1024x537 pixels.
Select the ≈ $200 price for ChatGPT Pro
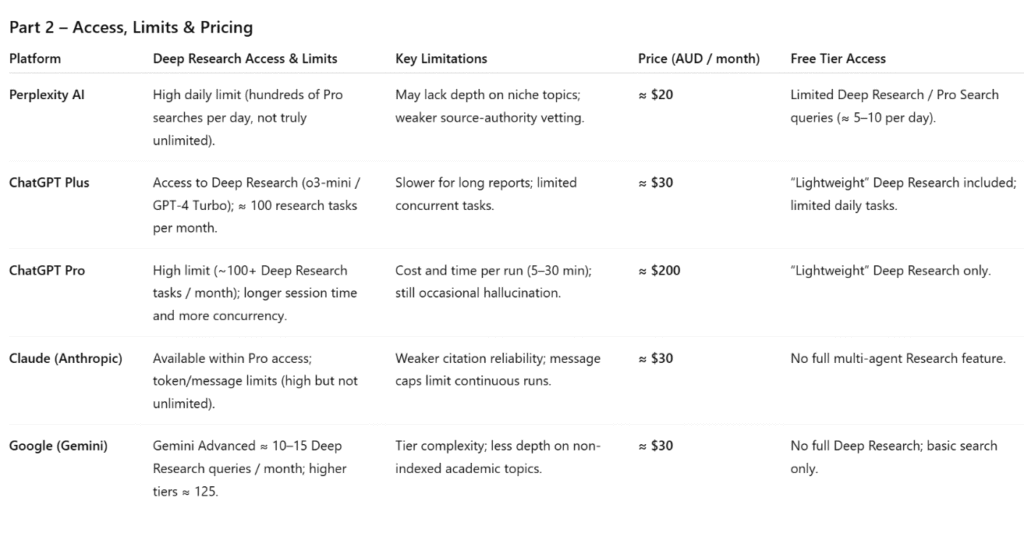[x=661, y=271]
